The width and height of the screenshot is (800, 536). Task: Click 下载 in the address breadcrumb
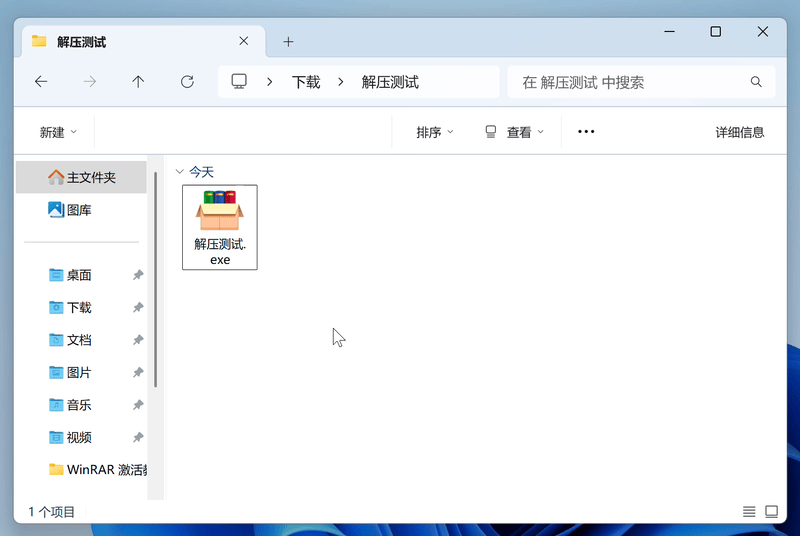click(306, 82)
